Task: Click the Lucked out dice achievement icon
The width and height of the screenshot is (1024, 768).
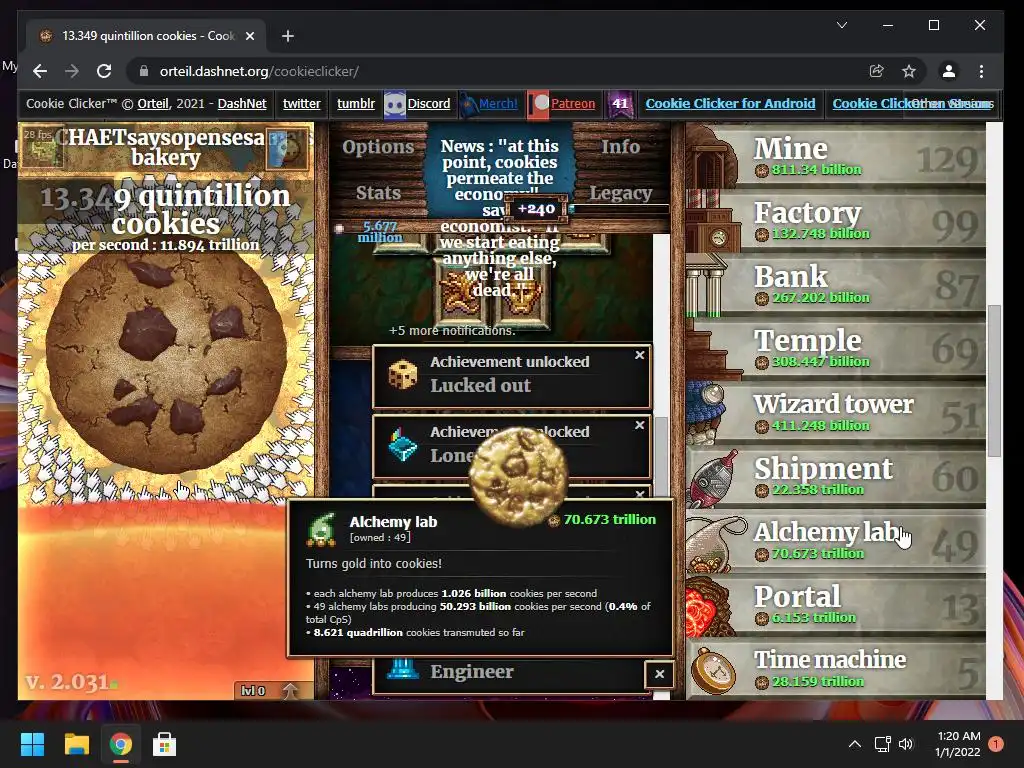Action: tap(402, 375)
